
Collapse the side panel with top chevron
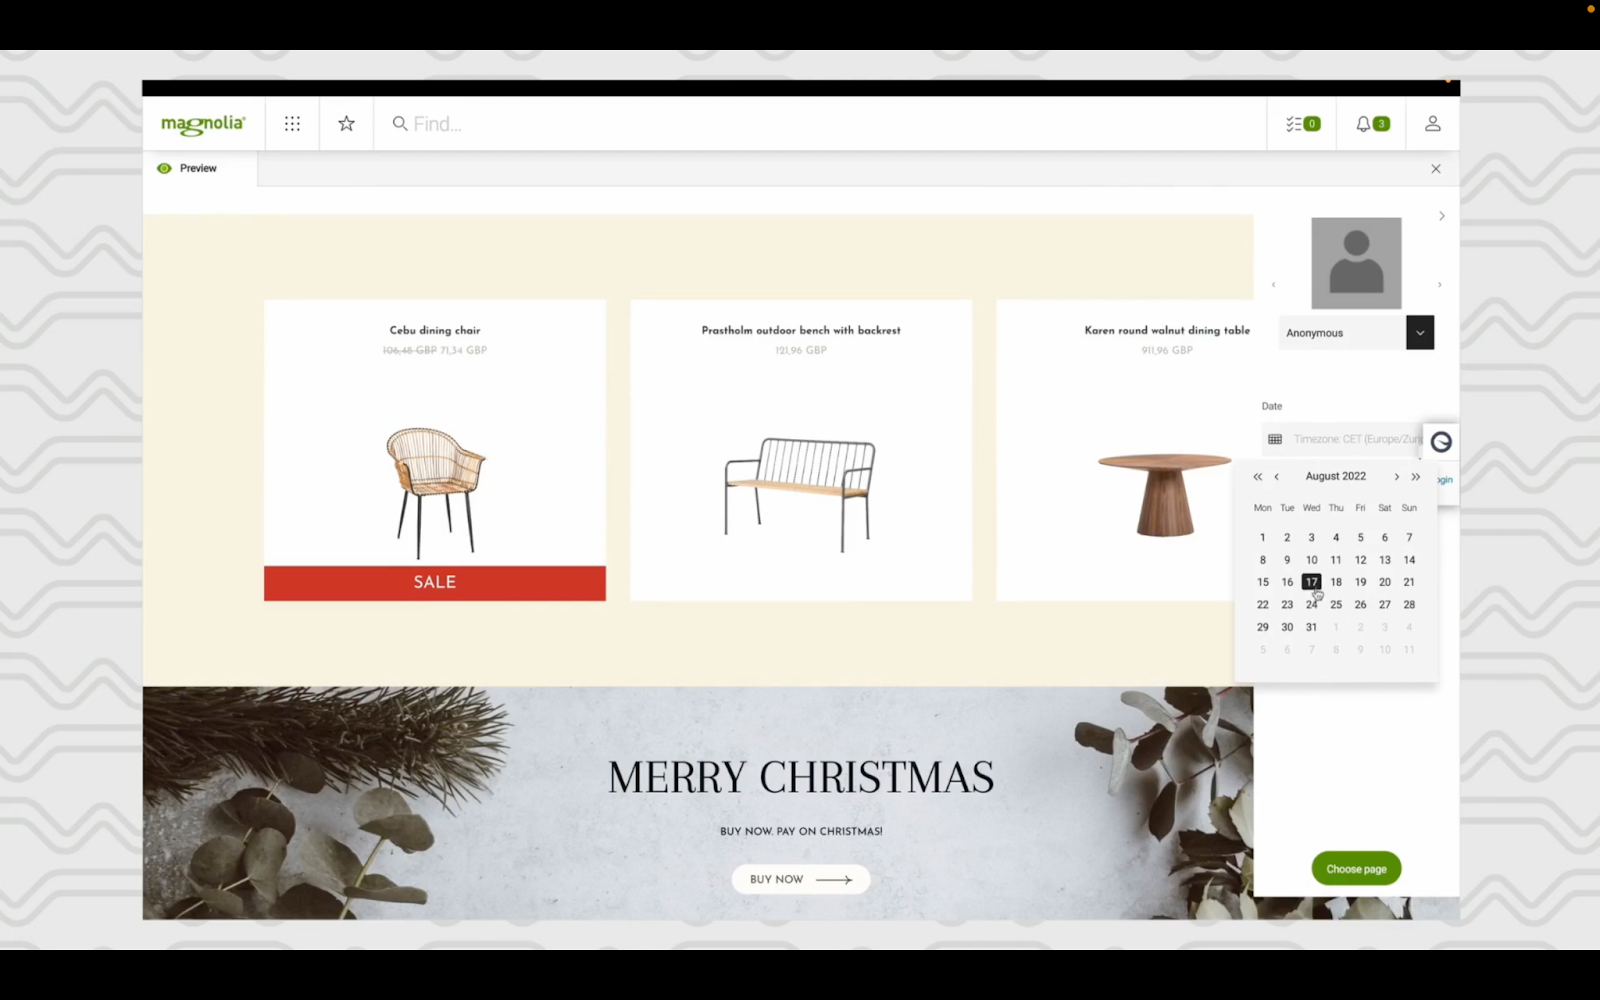click(x=1441, y=216)
